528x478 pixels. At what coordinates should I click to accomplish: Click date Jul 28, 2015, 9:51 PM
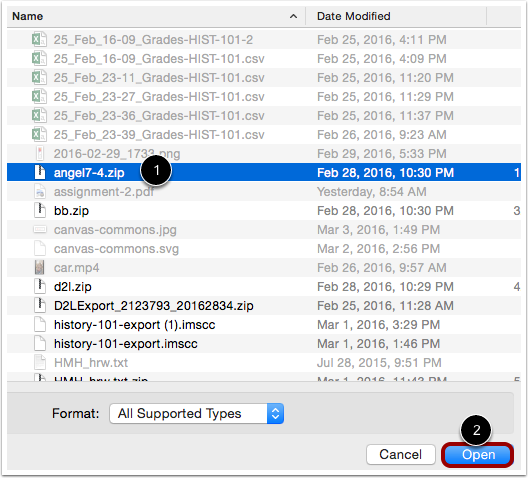coord(379,363)
